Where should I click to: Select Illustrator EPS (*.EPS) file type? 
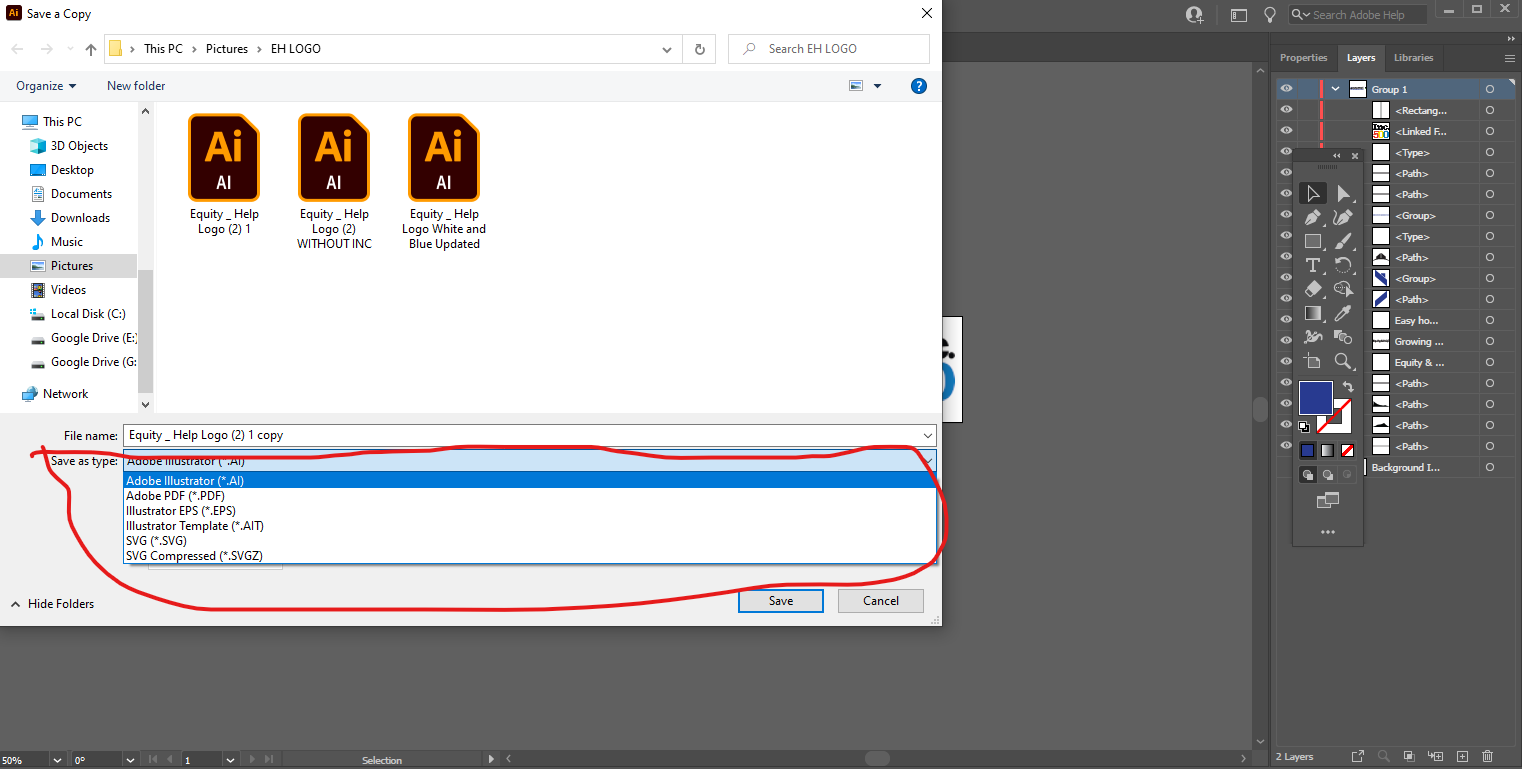pyautogui.click(x=530, y=511)
